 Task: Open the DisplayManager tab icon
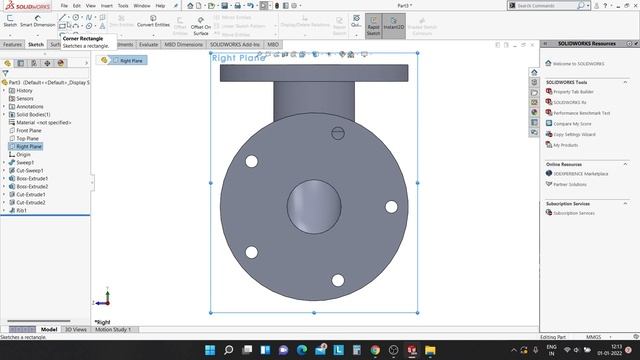click(x=61, y=63)
